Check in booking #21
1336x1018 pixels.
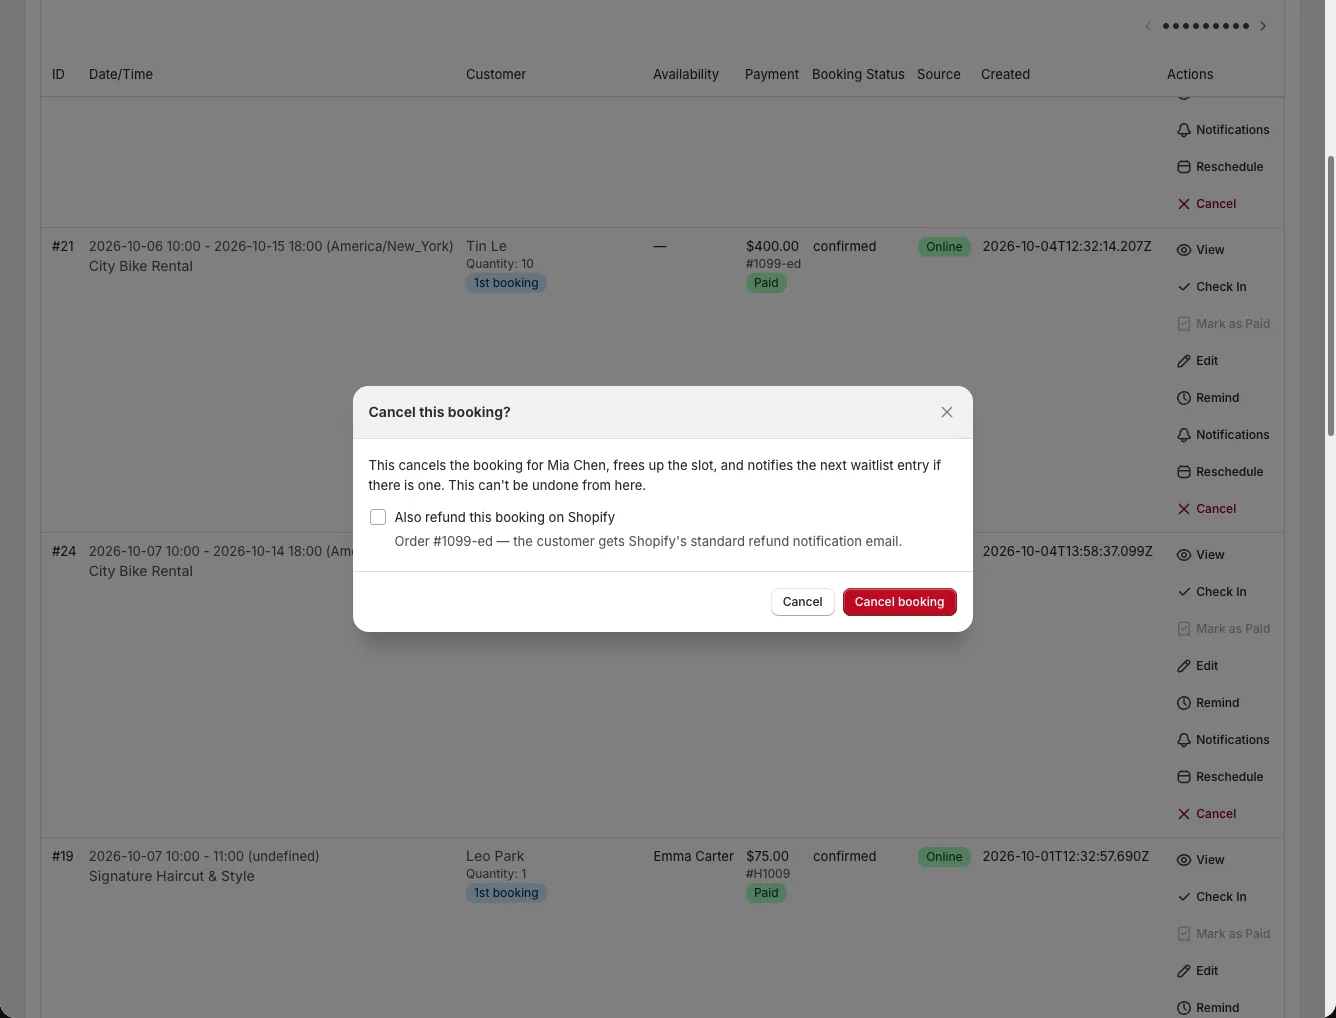1212,287
